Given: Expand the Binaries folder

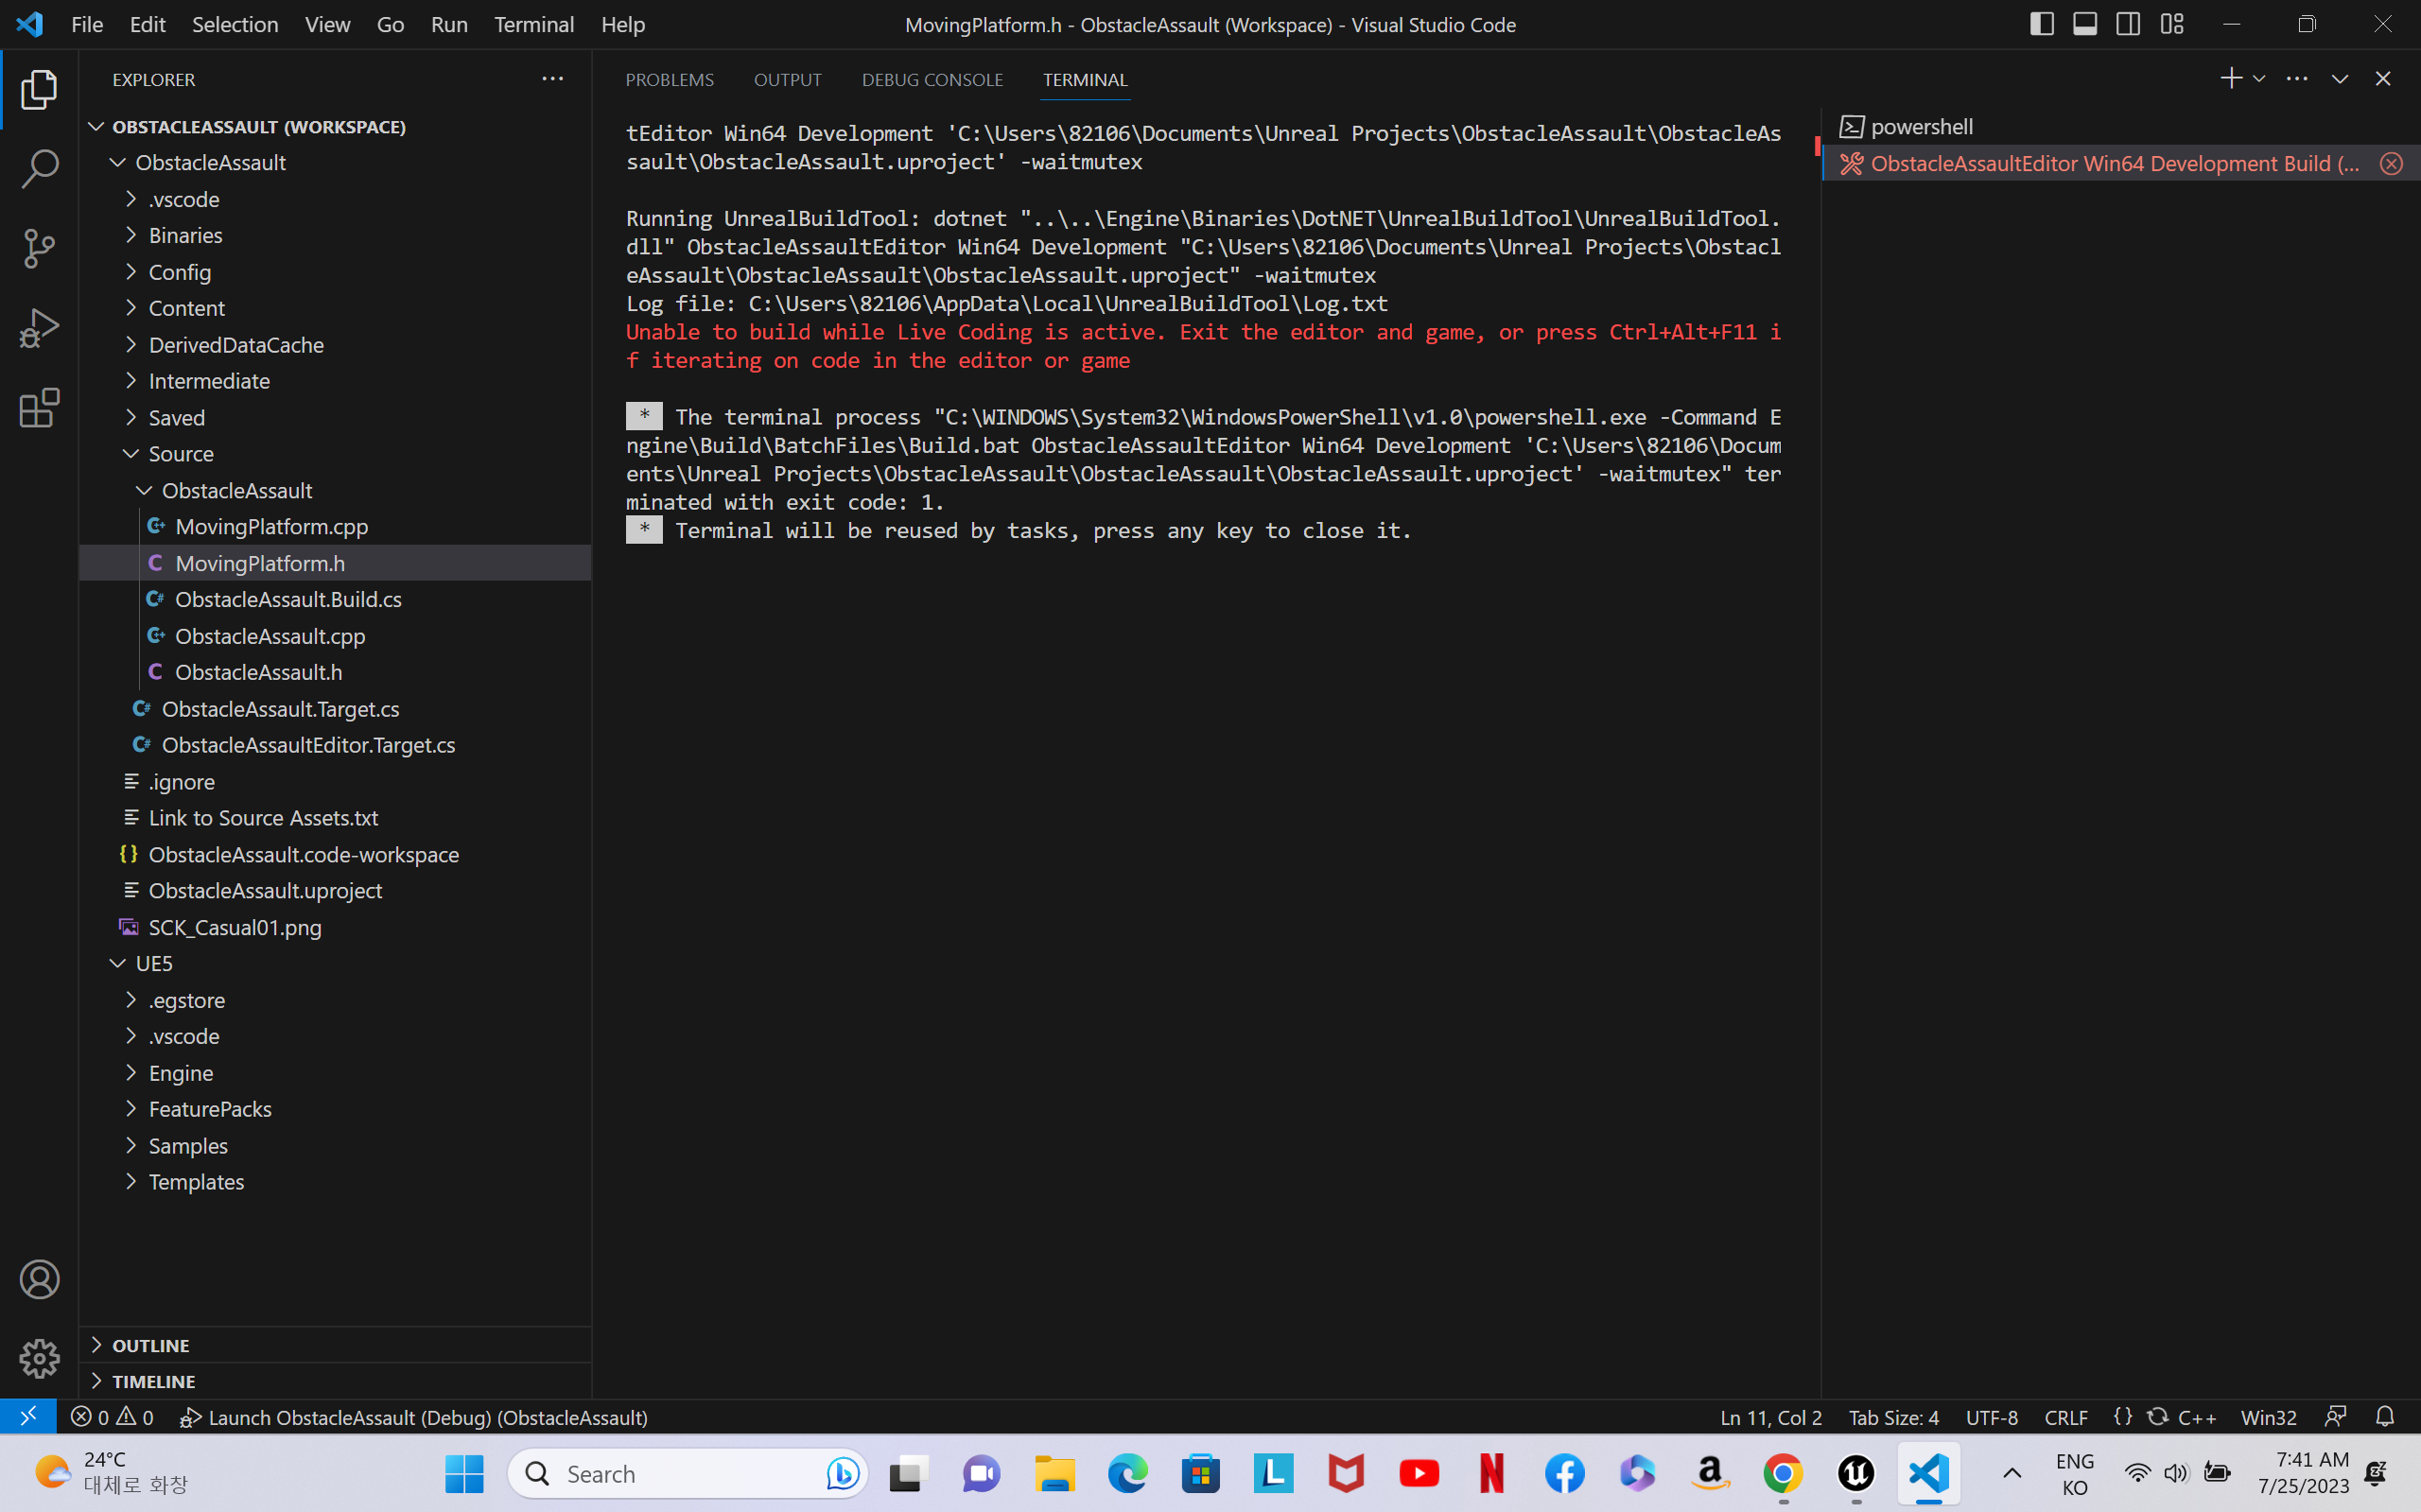Looking at the screenshot, I should 185,235.
